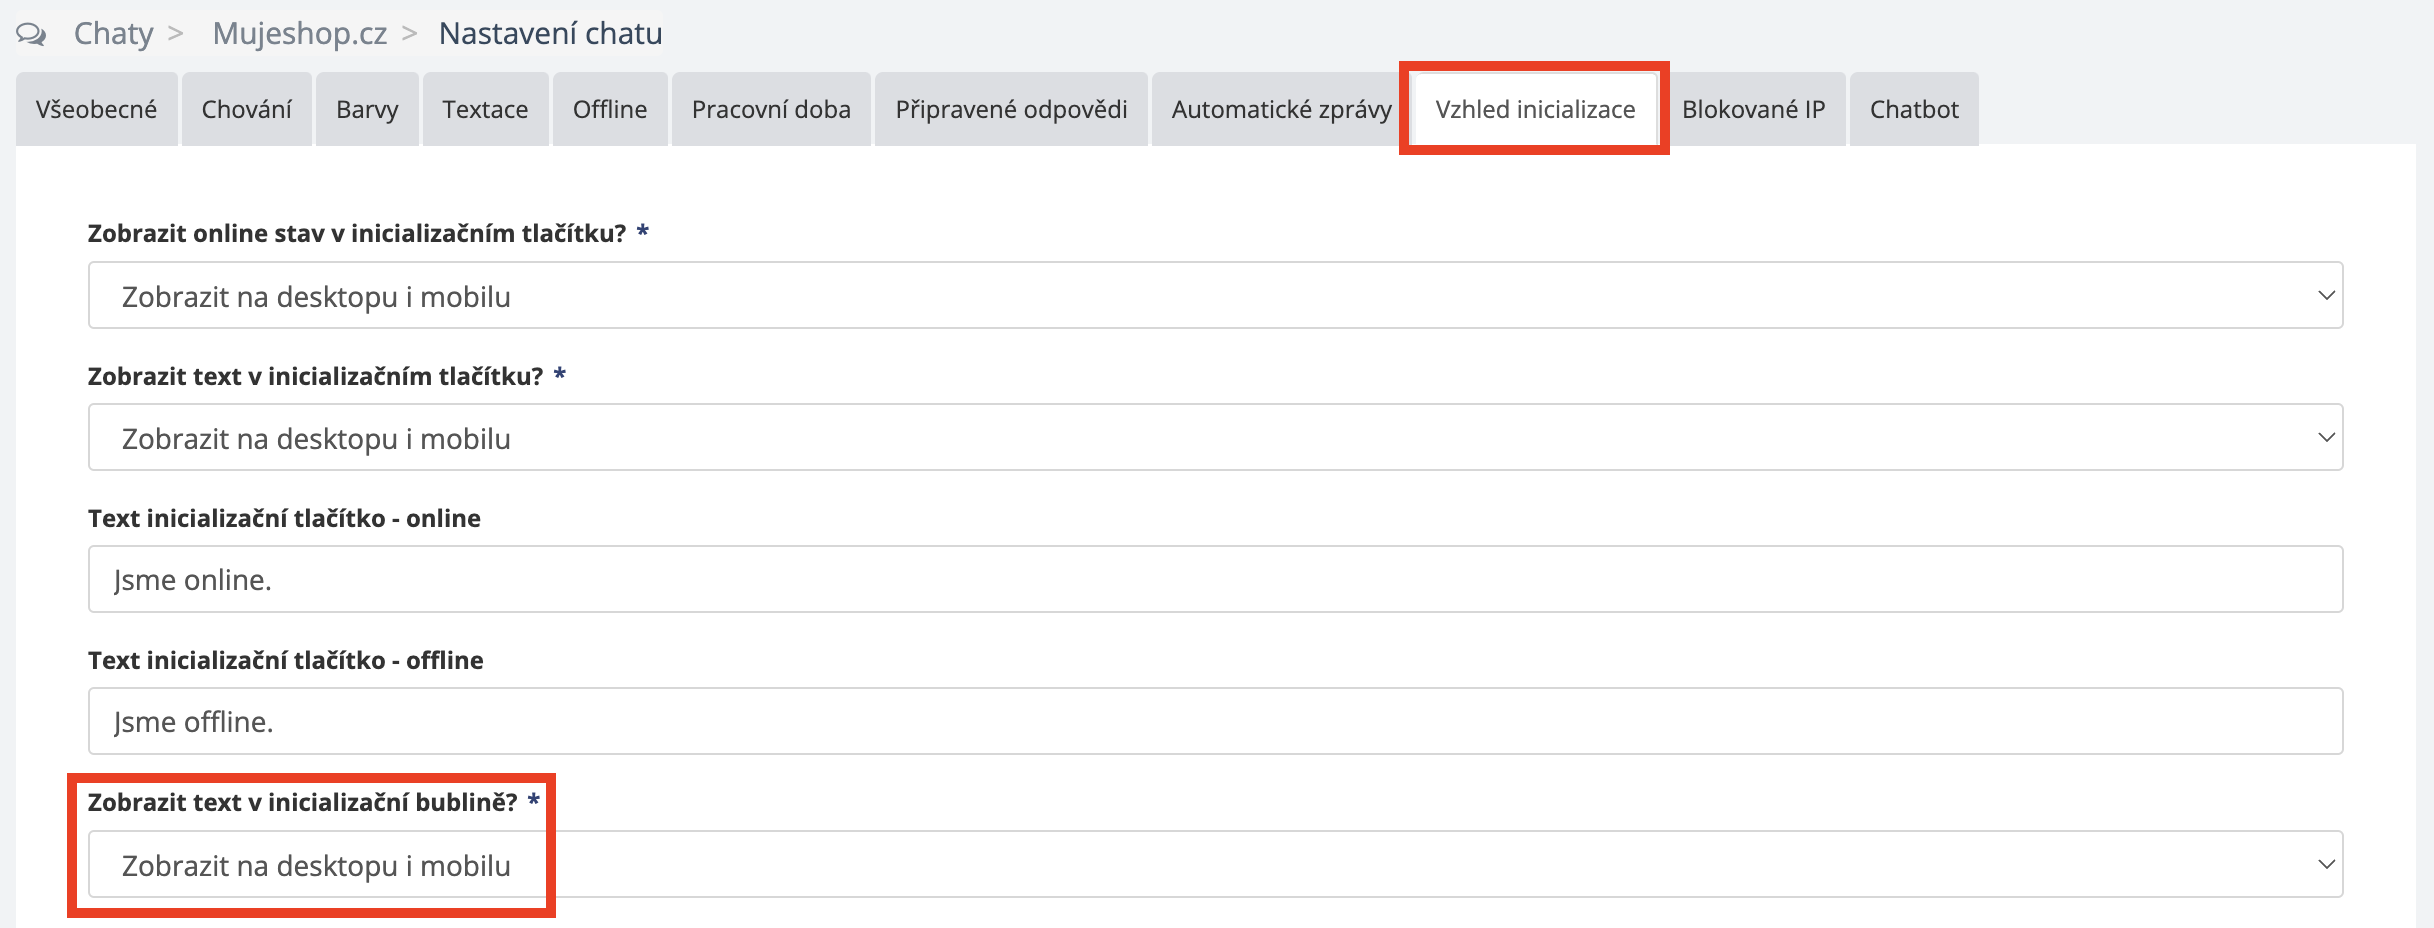Switch to the Blokované IP tab
Viewport: 2434px width, 928px height.
(x=1753, y=110)
